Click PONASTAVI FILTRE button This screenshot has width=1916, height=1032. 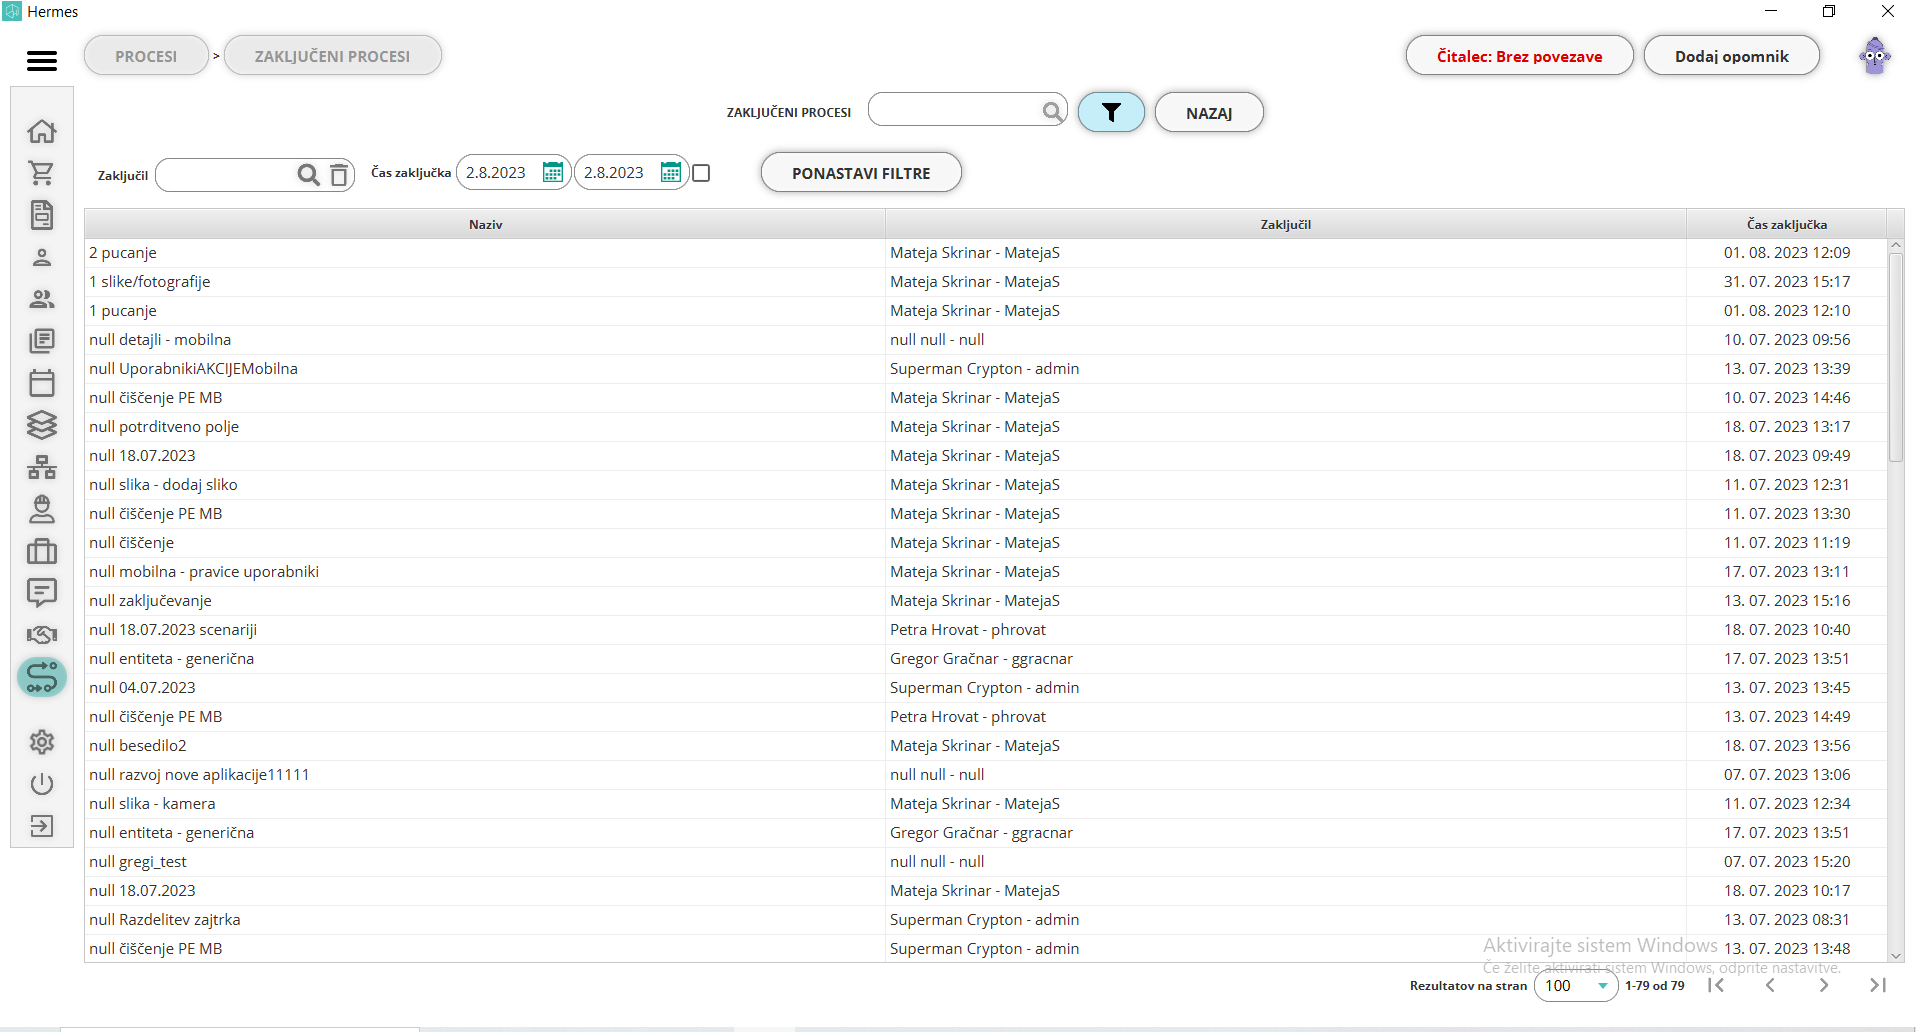click(x=861, y=172)
